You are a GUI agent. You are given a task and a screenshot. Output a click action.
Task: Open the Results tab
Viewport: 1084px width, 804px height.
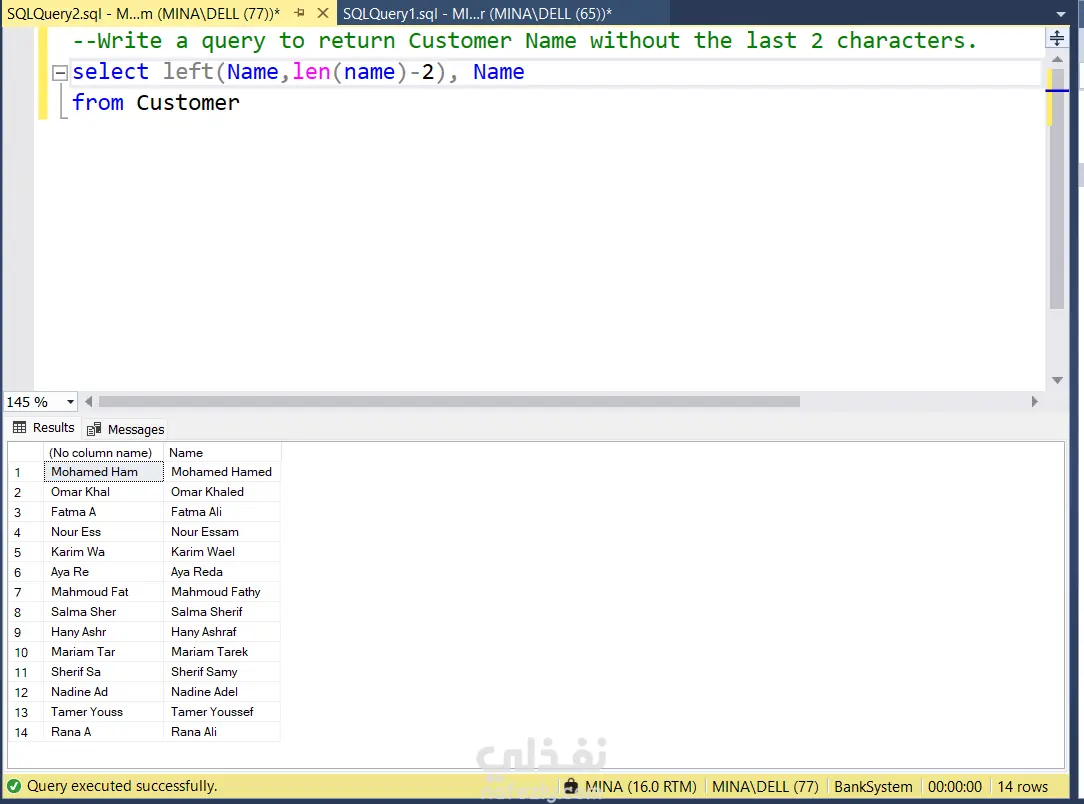point(44,428)
